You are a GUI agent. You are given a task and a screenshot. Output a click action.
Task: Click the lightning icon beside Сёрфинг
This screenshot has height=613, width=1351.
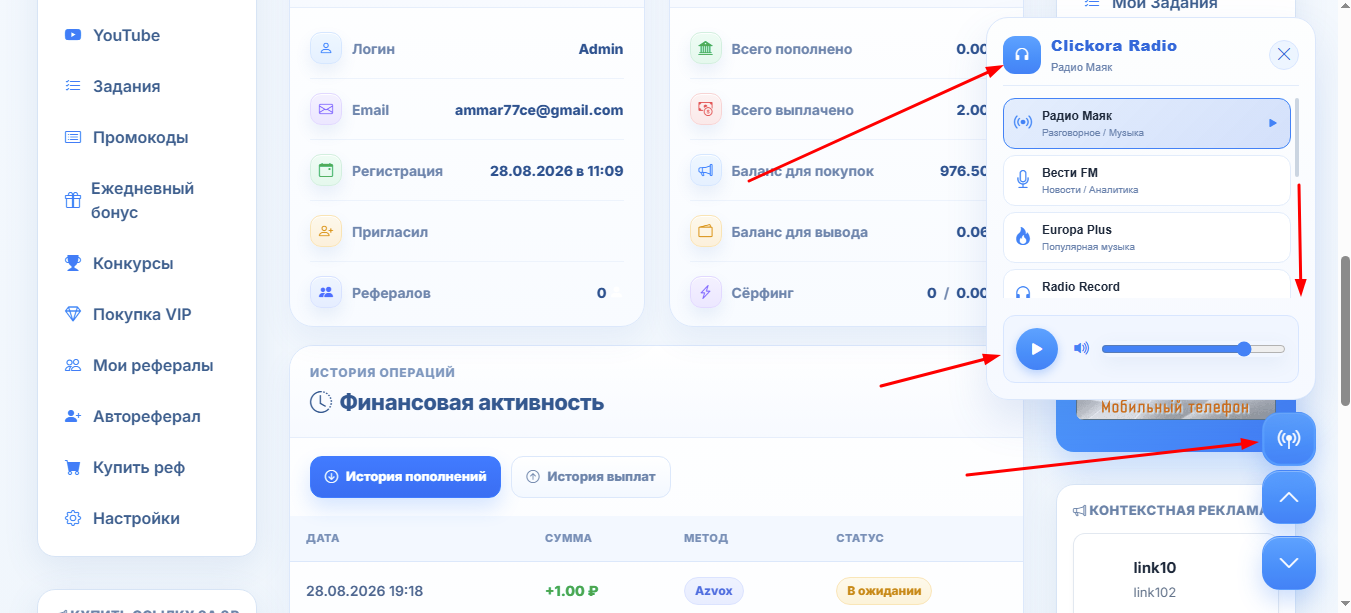[706, 292]
